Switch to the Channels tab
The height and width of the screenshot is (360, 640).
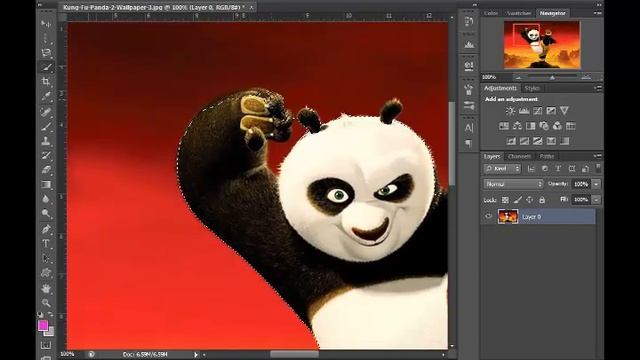520,156
